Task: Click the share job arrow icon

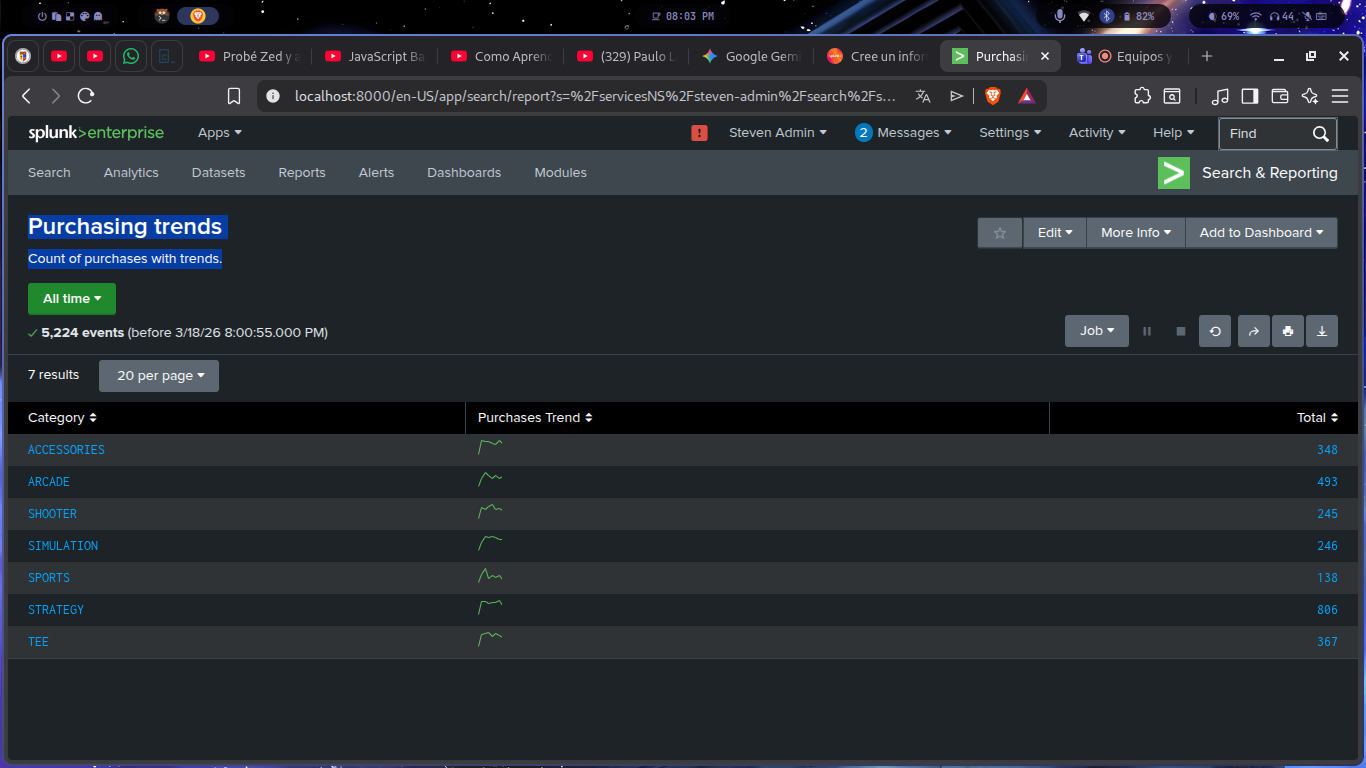Action: point(1253,331)
